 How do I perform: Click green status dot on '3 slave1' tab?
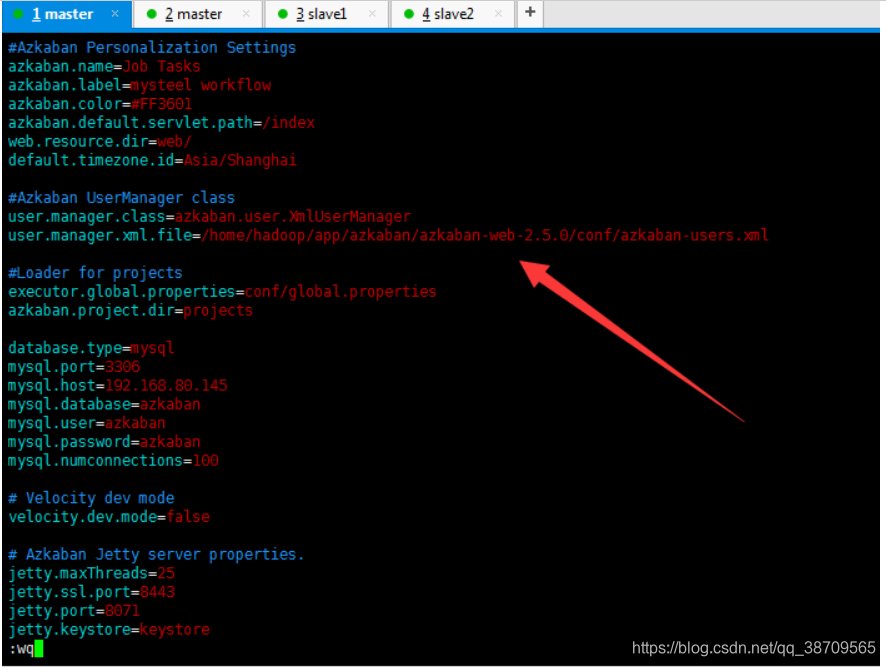click(x=283, y=14)
